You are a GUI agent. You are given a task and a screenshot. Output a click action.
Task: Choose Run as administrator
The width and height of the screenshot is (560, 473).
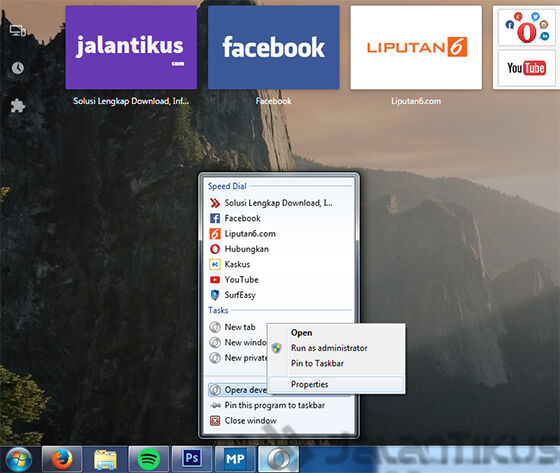336,348
